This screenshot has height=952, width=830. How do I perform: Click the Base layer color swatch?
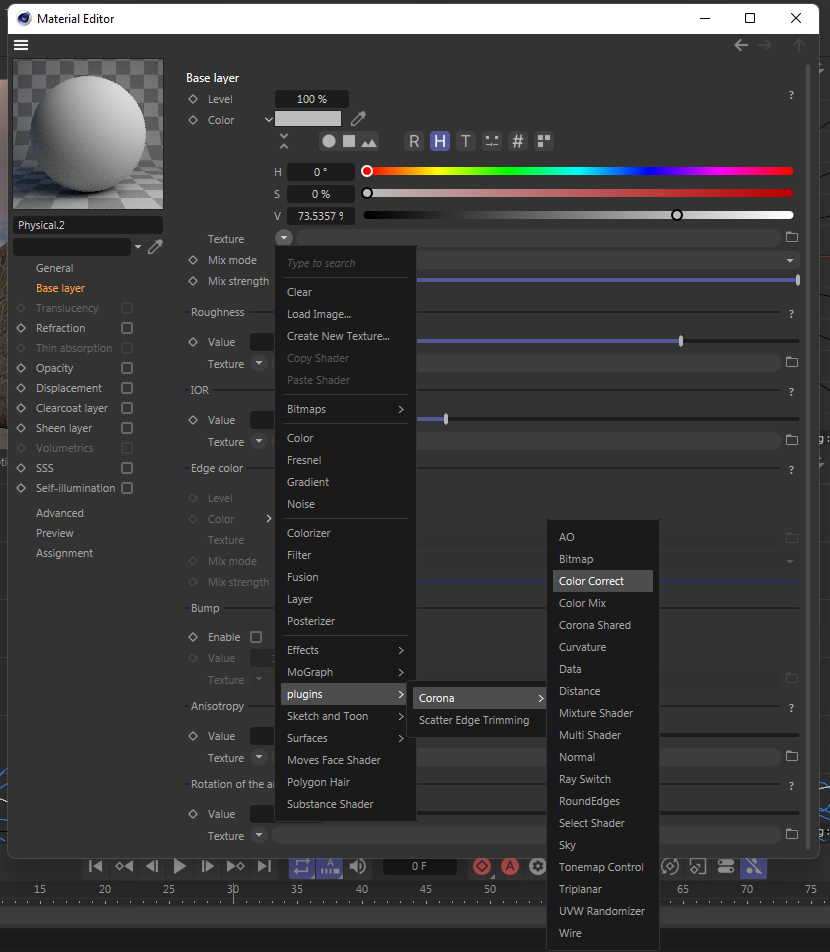[308, 118]
